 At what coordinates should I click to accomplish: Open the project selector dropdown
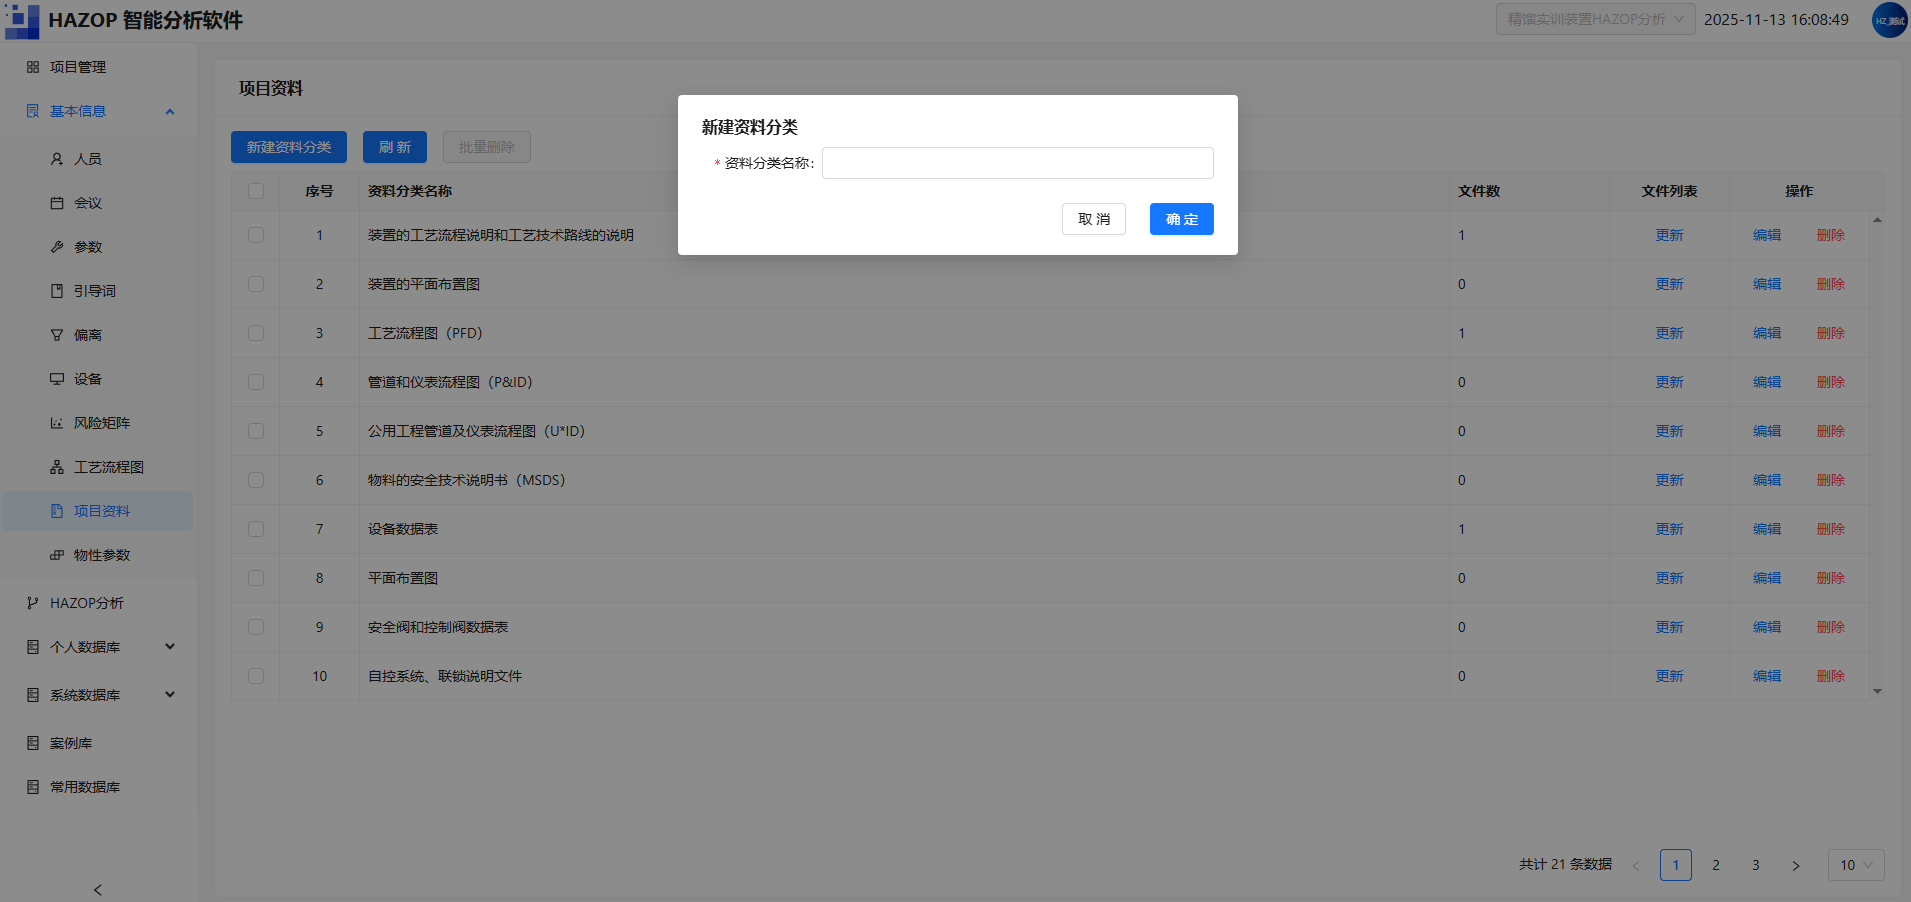[x=1595, y=19]
